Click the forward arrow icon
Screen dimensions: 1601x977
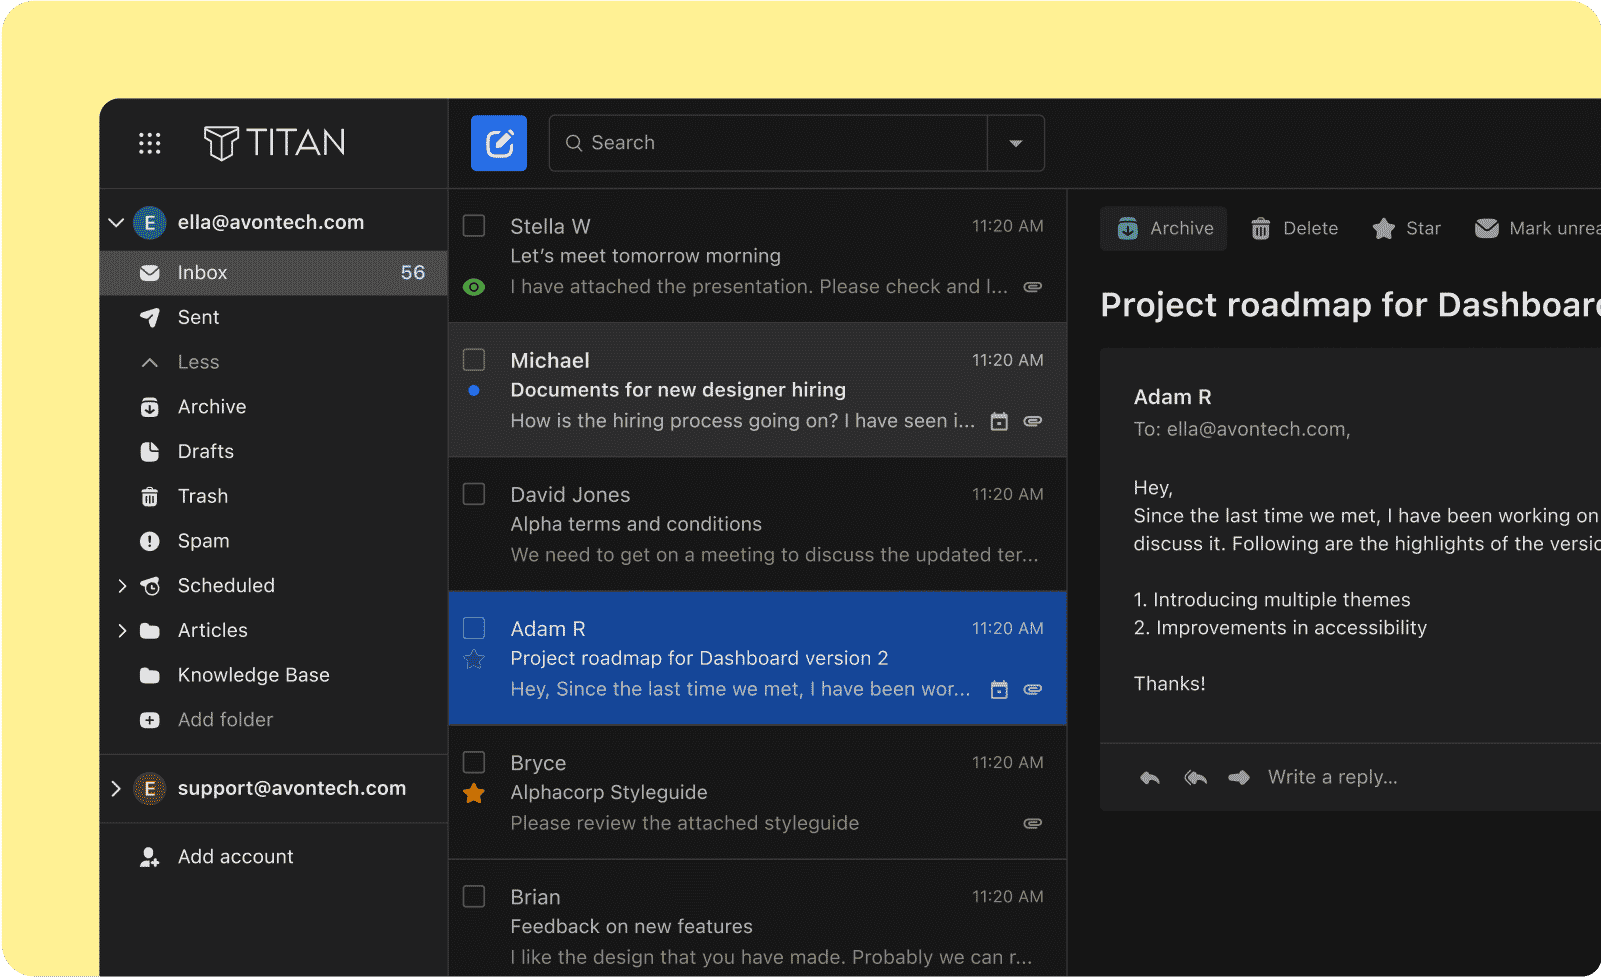pos(1239,777)
